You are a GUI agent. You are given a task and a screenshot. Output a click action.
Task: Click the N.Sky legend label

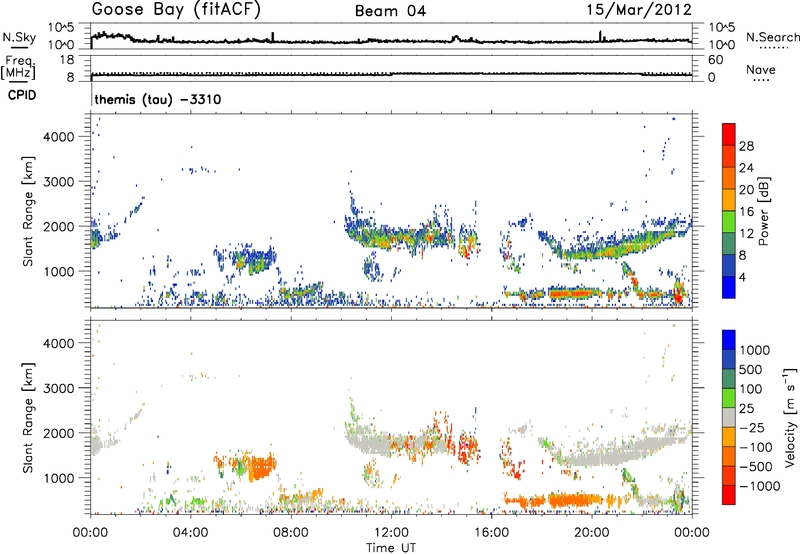click(x=19, y=37)
